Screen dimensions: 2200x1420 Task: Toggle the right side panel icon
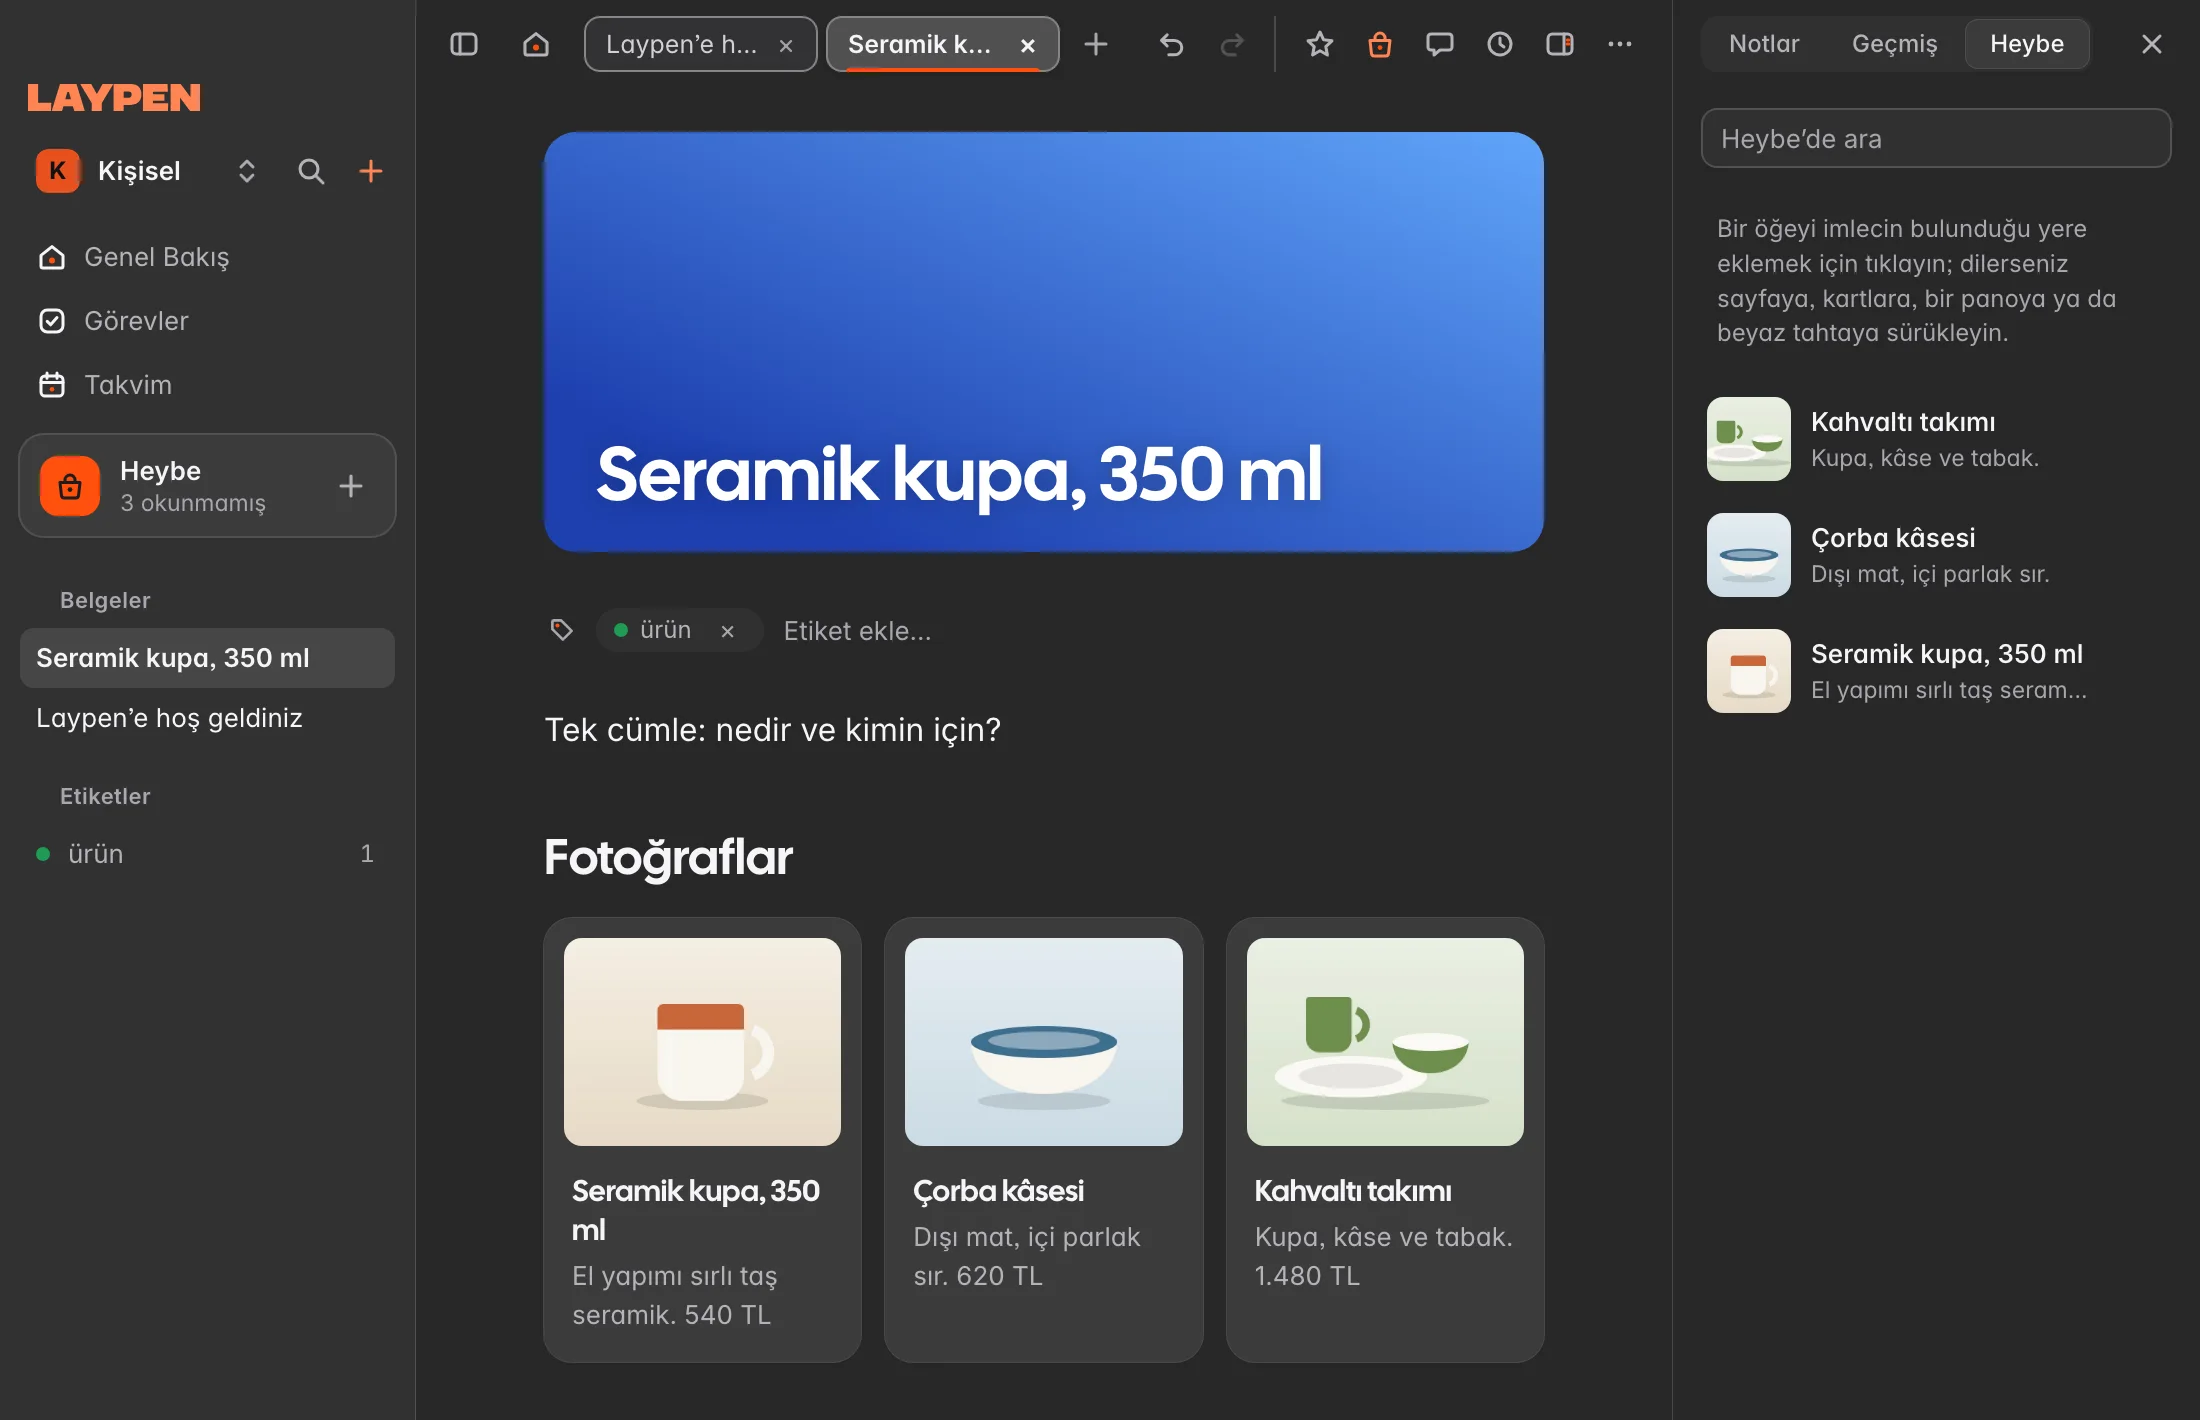[x=1560, y=44]
